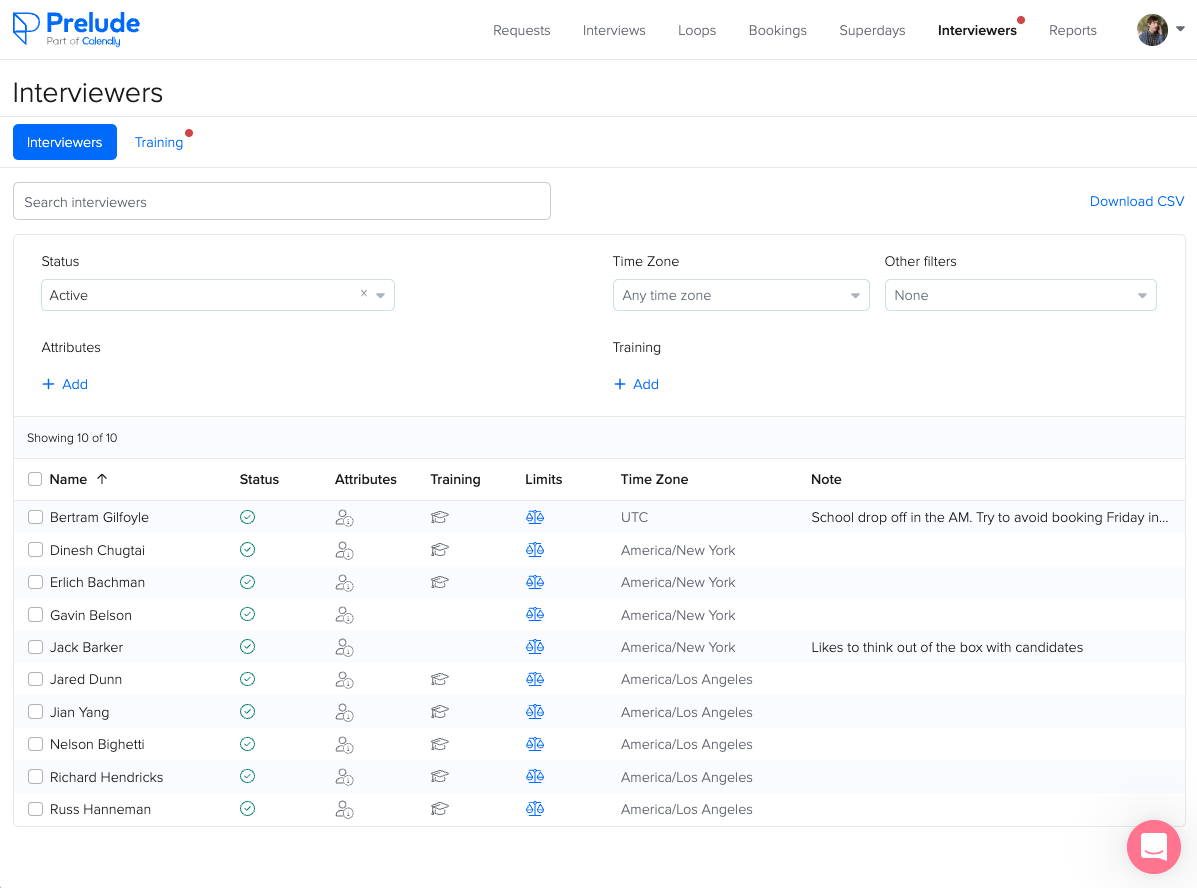Click Bertram Gilfoyle's limits scale icon
Viewport: 1197px width, 888px height.
click(534, 518)
